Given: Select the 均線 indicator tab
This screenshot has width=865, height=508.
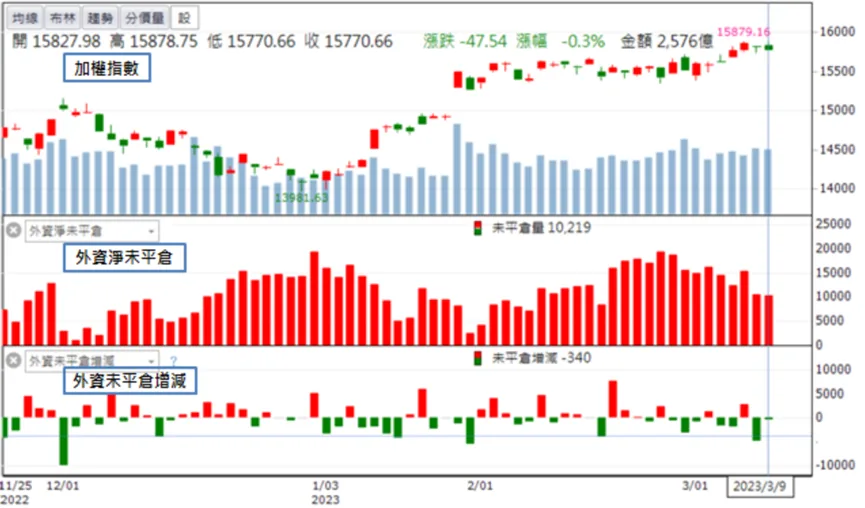Looking at the screenshot, I should click(x=25, y=18).
